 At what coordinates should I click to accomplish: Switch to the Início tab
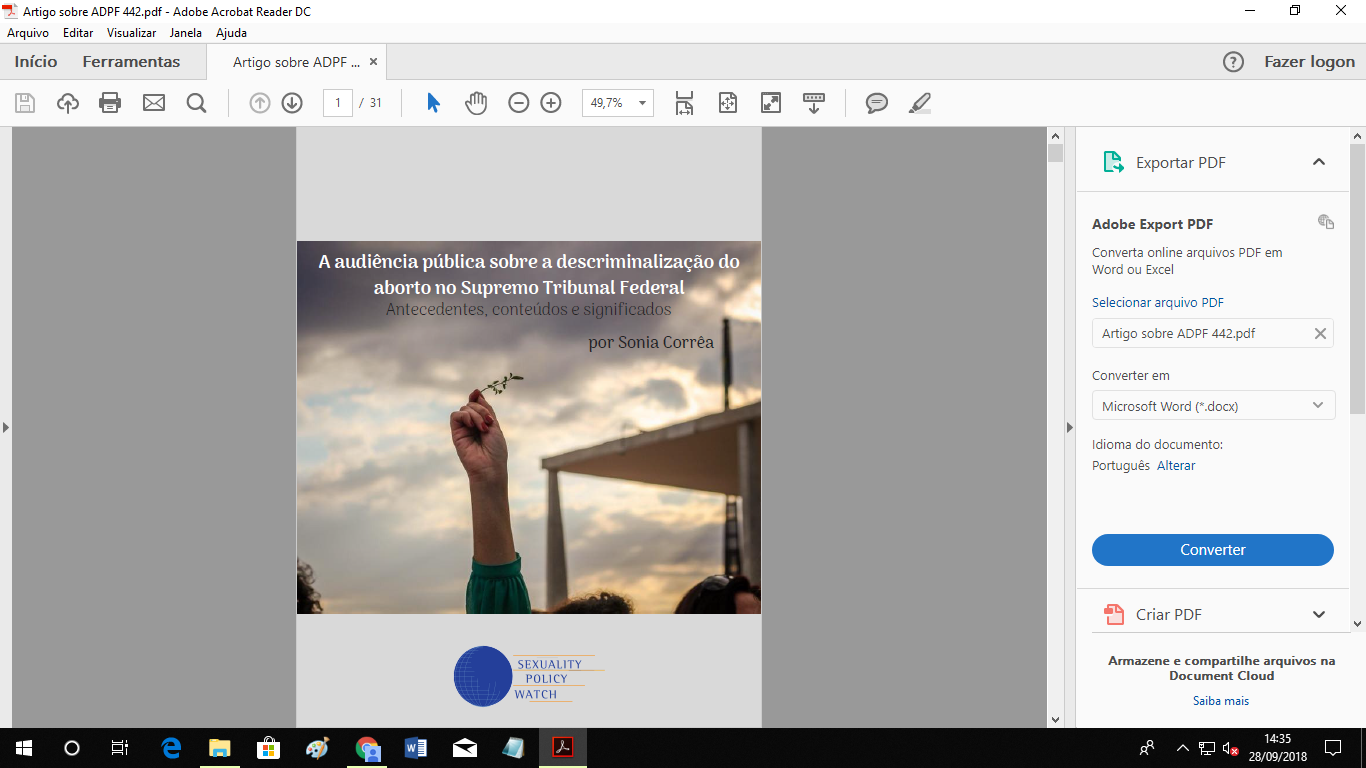tap(36, 62)
